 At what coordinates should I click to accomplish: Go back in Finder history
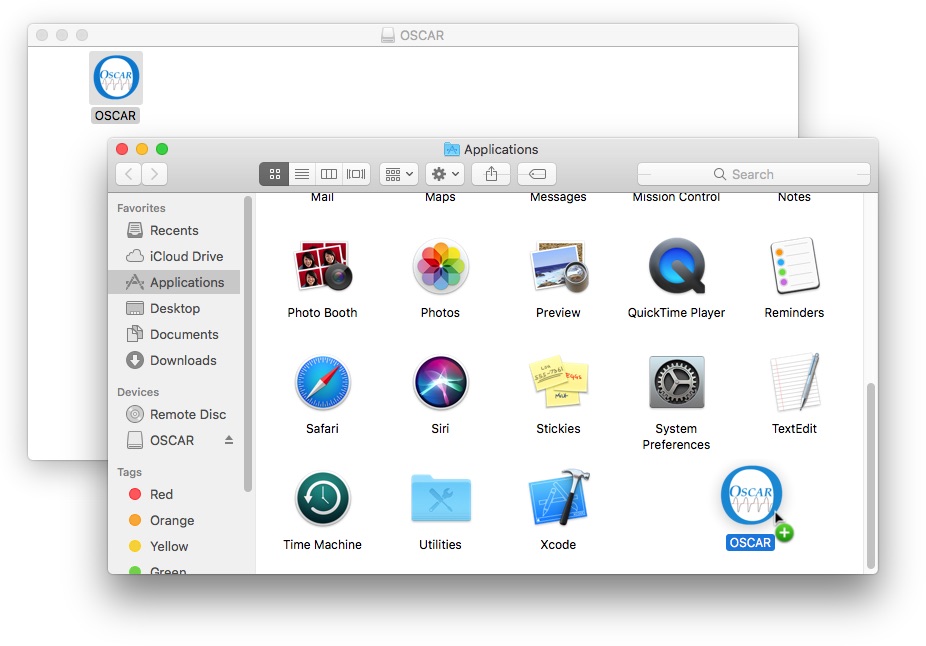click(x=129, y=174)
